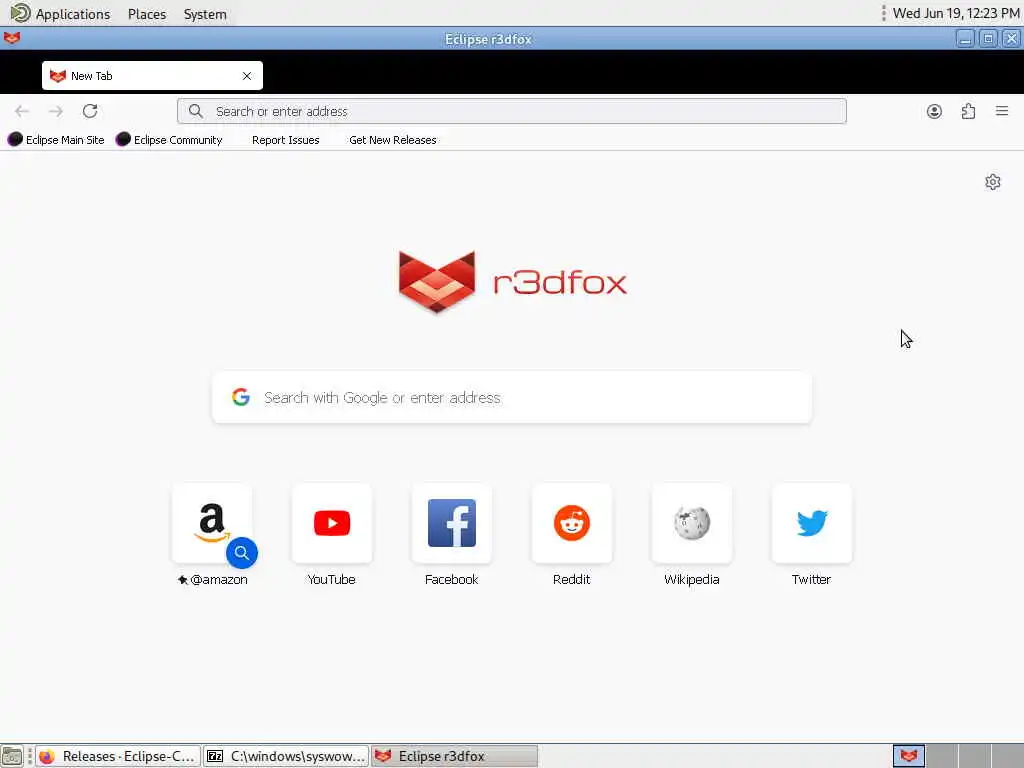Switch to Releases Eclipse-C taskbar window

click(x=118, y=756)
